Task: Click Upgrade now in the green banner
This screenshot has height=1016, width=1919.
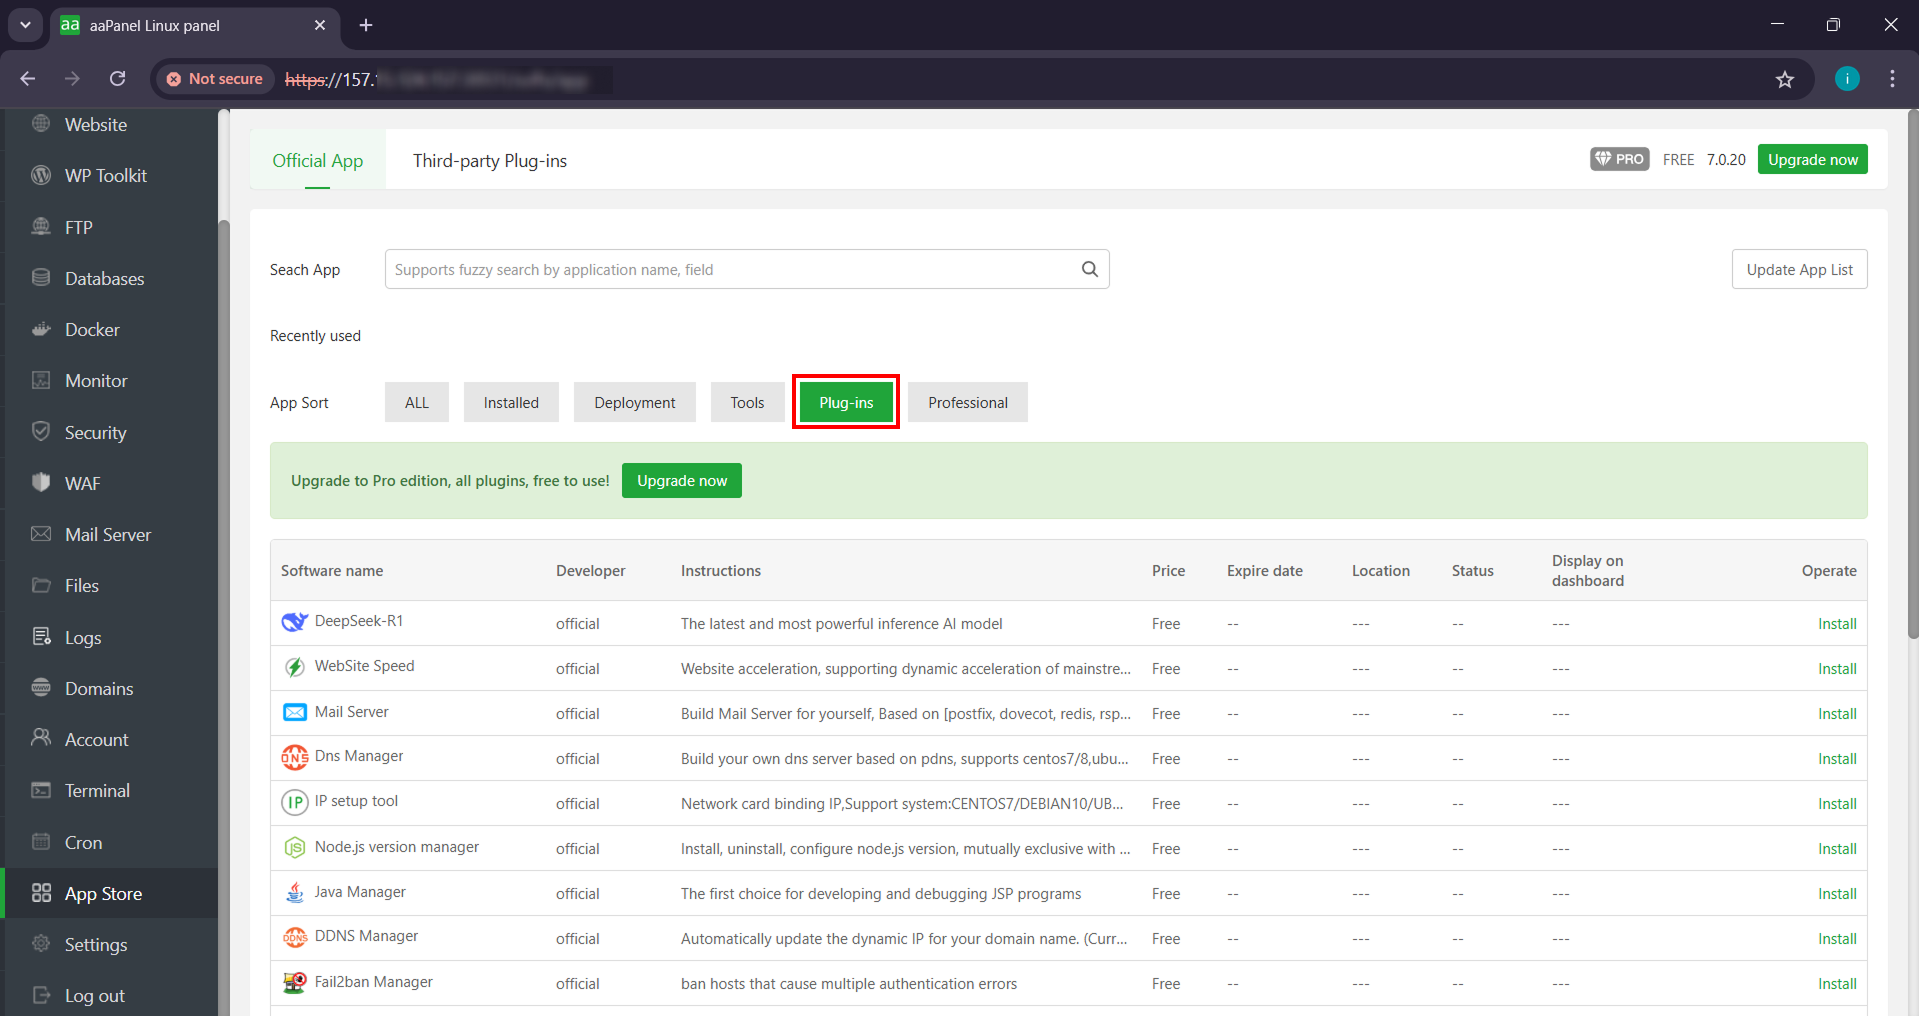Action: pyautogui.click(x=681, y=480)
